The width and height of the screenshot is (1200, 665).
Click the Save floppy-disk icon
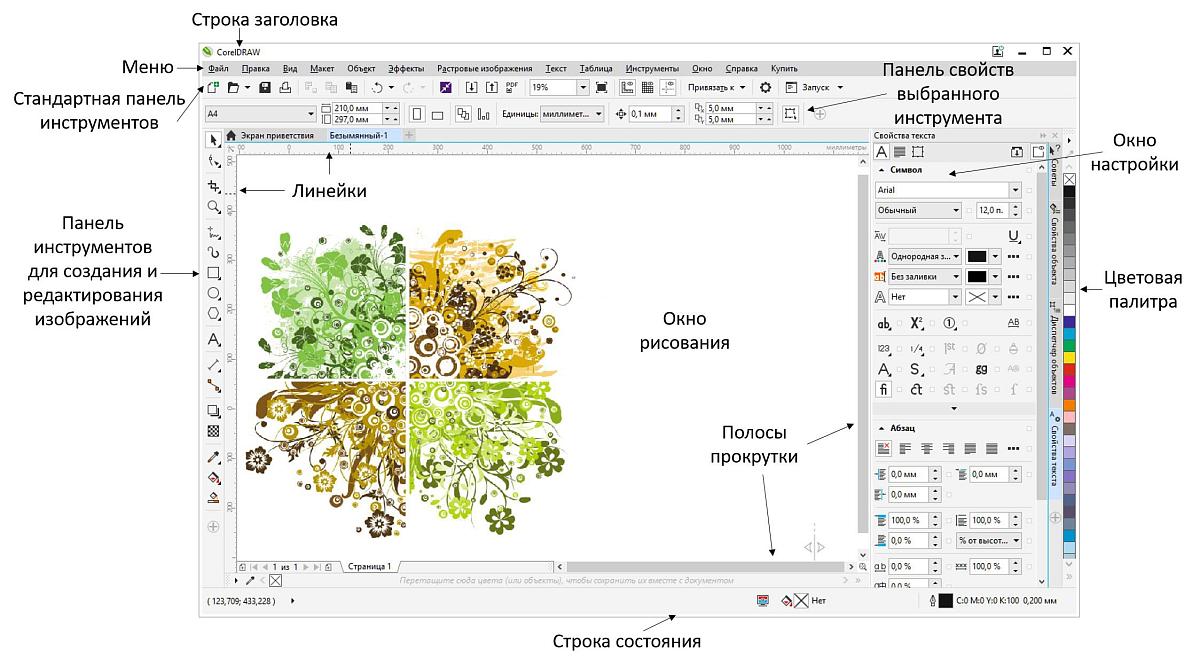(265, 88)
